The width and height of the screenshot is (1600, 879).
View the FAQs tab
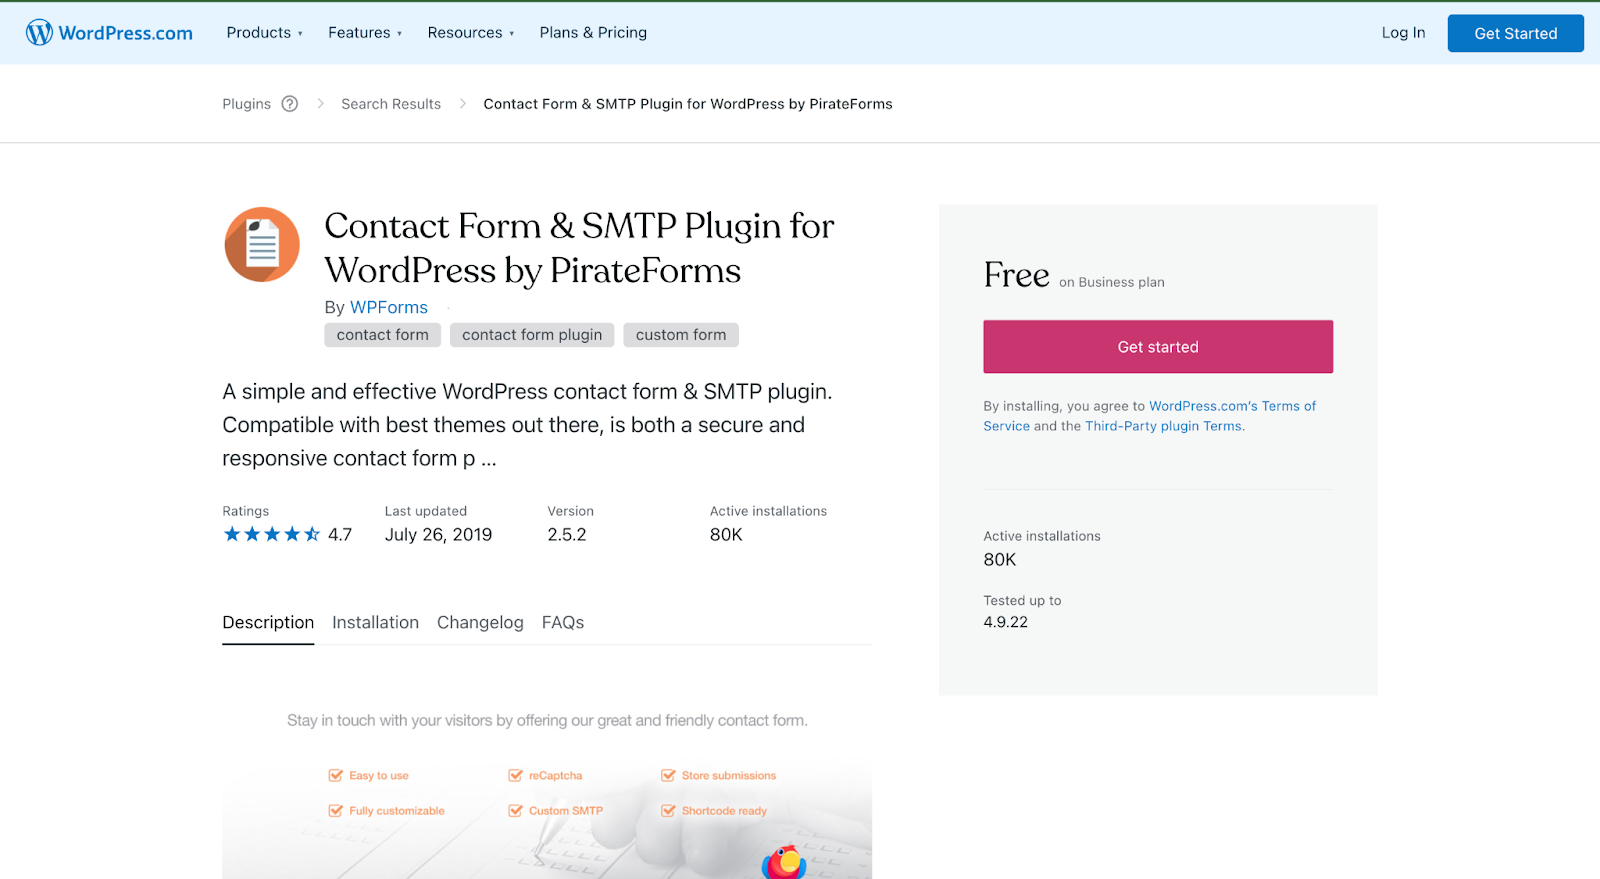pyautogui.click(x=563, y=623)
